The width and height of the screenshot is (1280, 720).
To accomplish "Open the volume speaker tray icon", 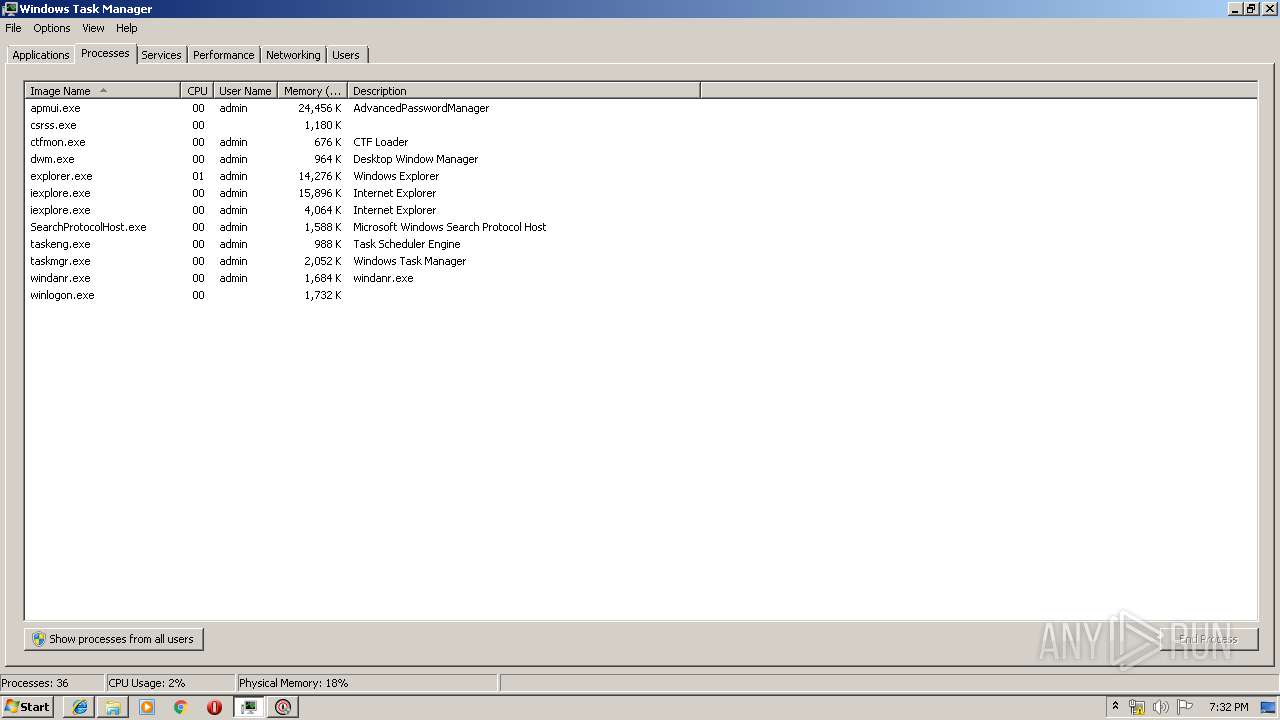I will click(1160, 707).
